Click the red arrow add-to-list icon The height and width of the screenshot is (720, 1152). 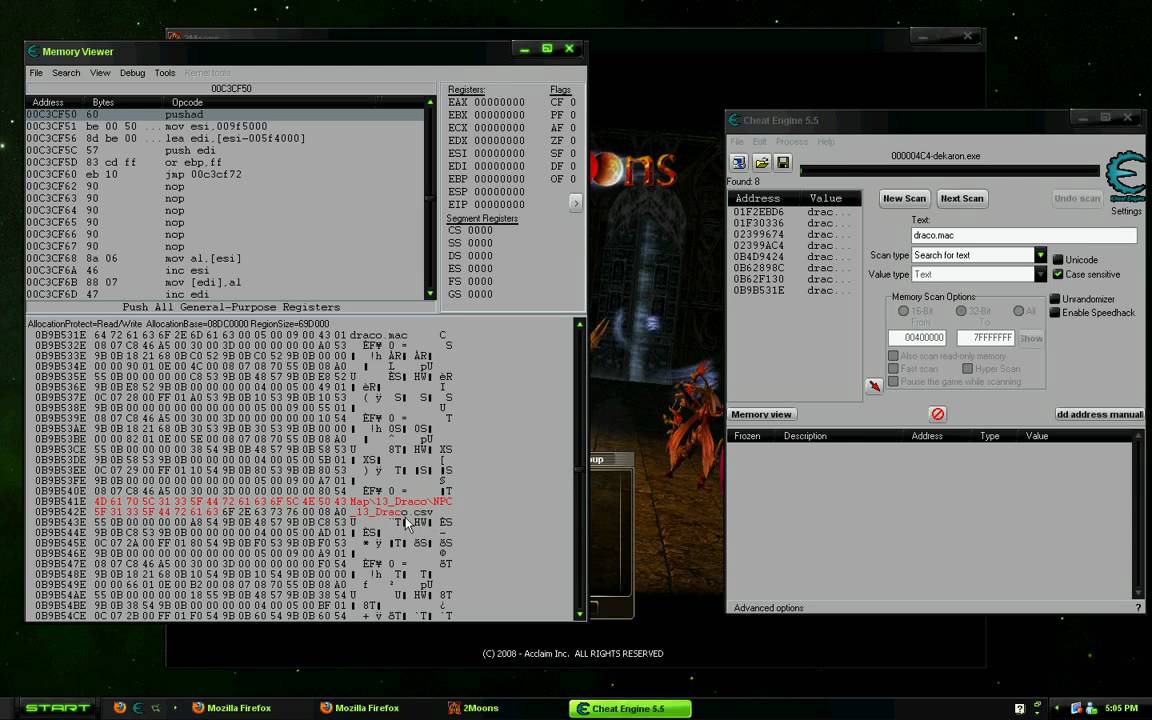coord(874,386)
